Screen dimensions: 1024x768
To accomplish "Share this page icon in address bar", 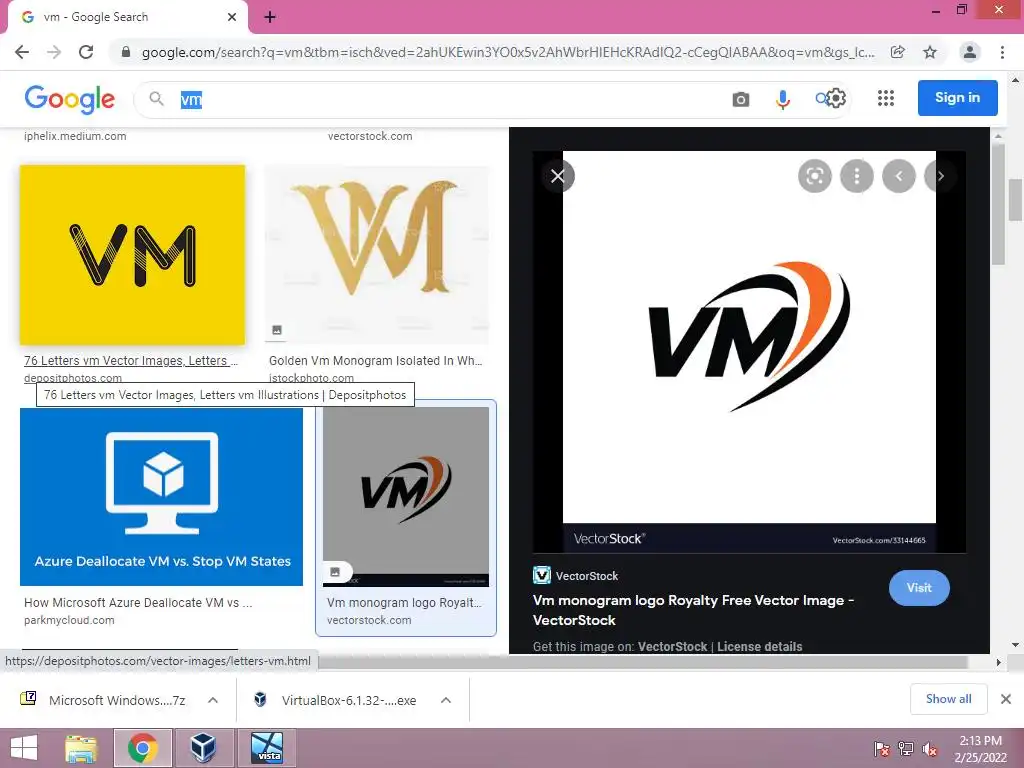I will point(898,52).
